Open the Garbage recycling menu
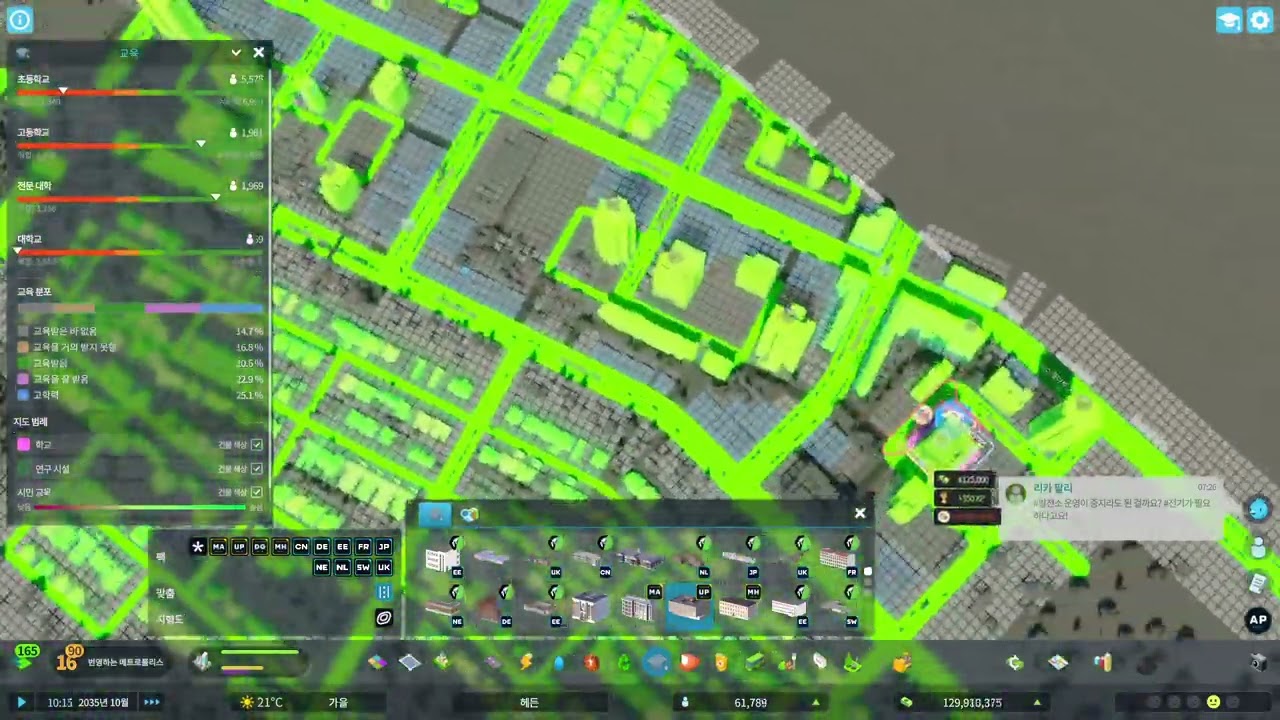The width and height of the screenshot is (1280, 720). click(624, 662)
